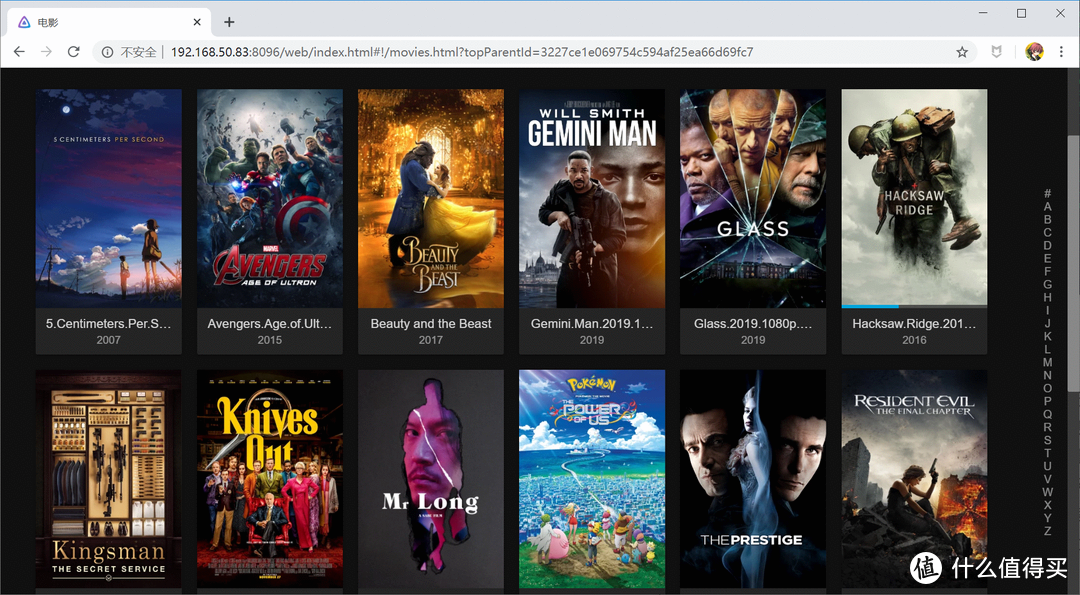Viewport: 1080px width, 595px height.
Task: Jump to letter K in alphabet picker
Action: pos(1048,337)
